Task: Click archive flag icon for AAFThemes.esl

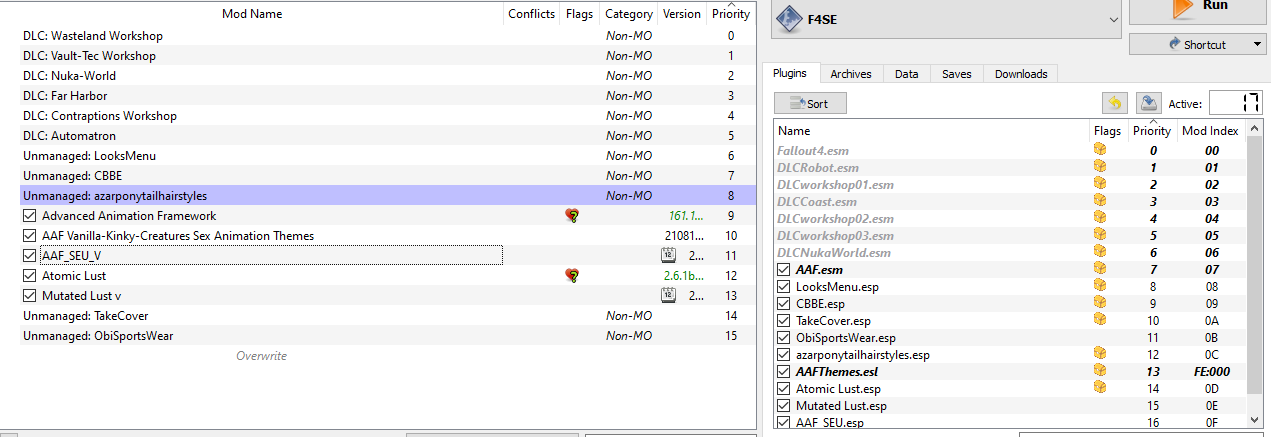Action: pyautogui.click(x=1100, y=371)
